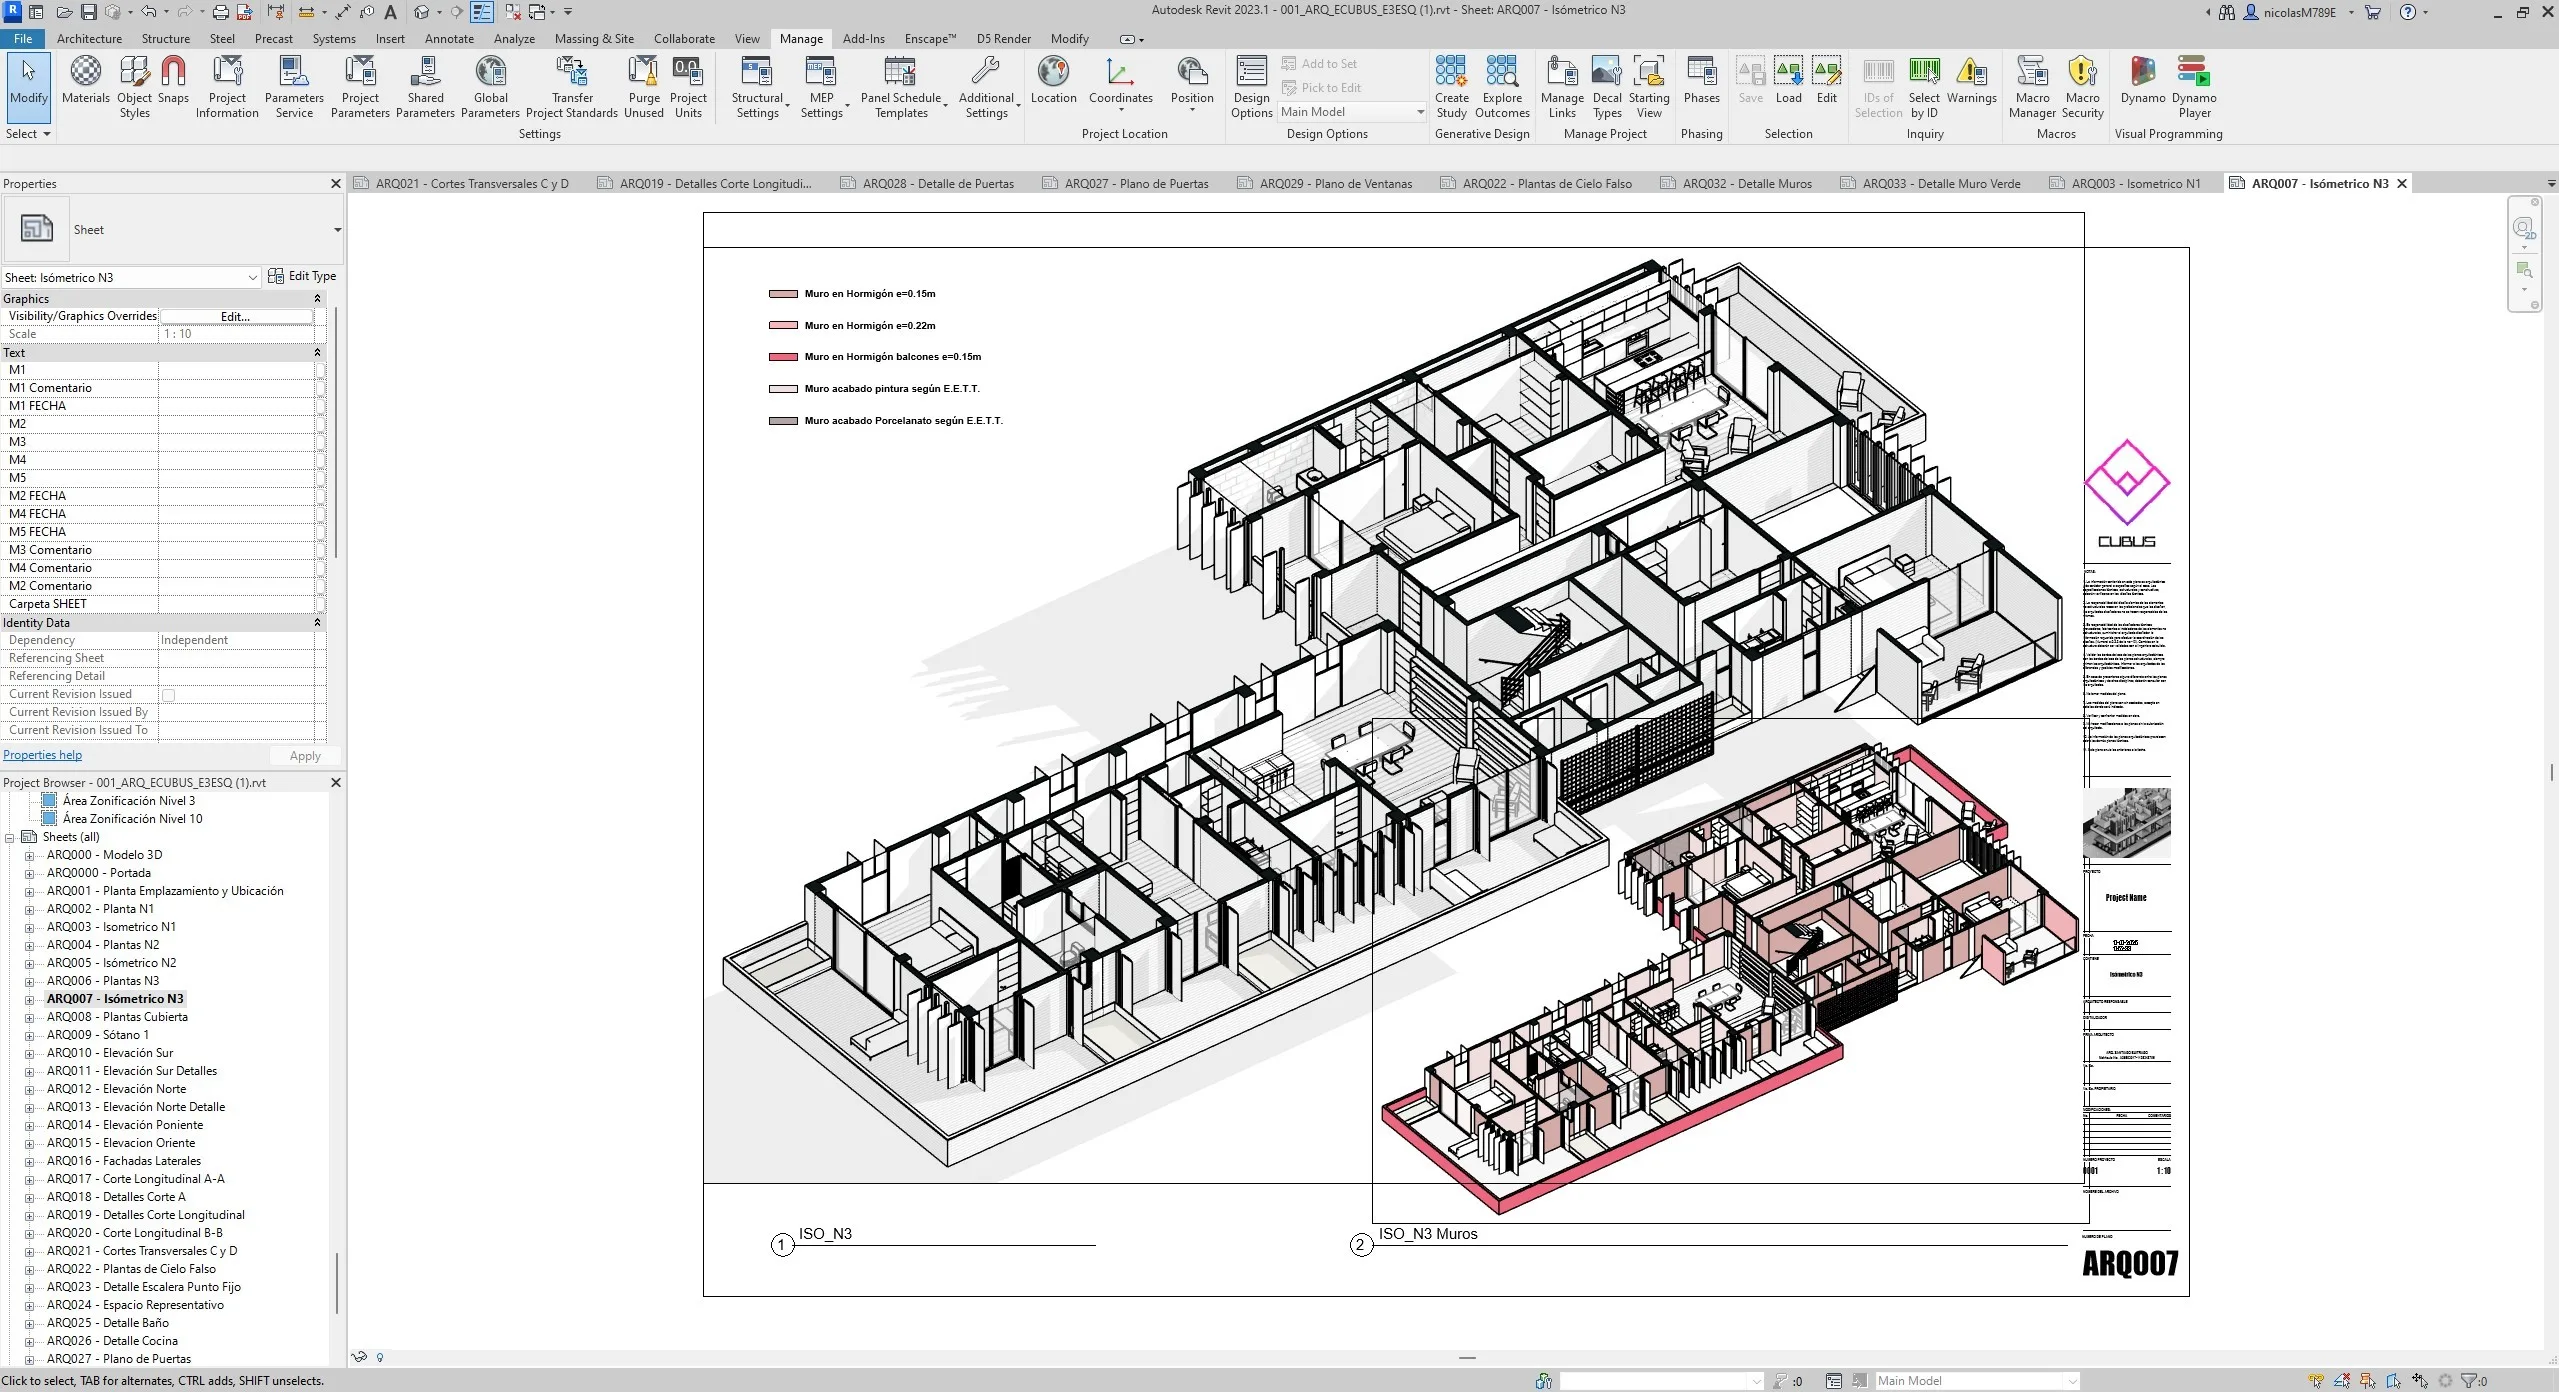This screenshot has width=2559, height=1392.
Task: Open Macro Security settings
Action: tap(2082, 87)
